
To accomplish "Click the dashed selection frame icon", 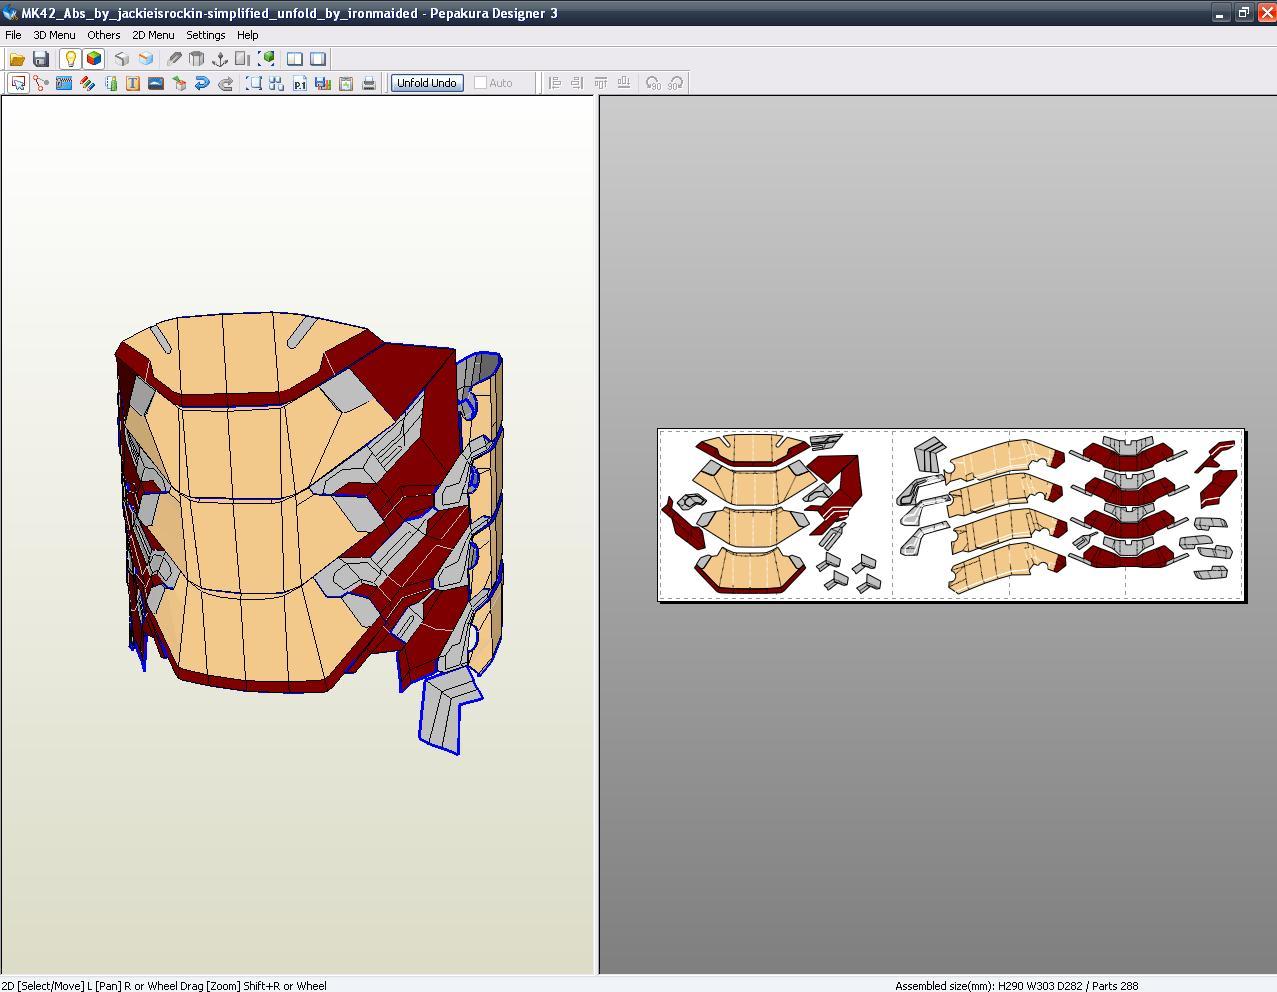I will coord(254,83).
